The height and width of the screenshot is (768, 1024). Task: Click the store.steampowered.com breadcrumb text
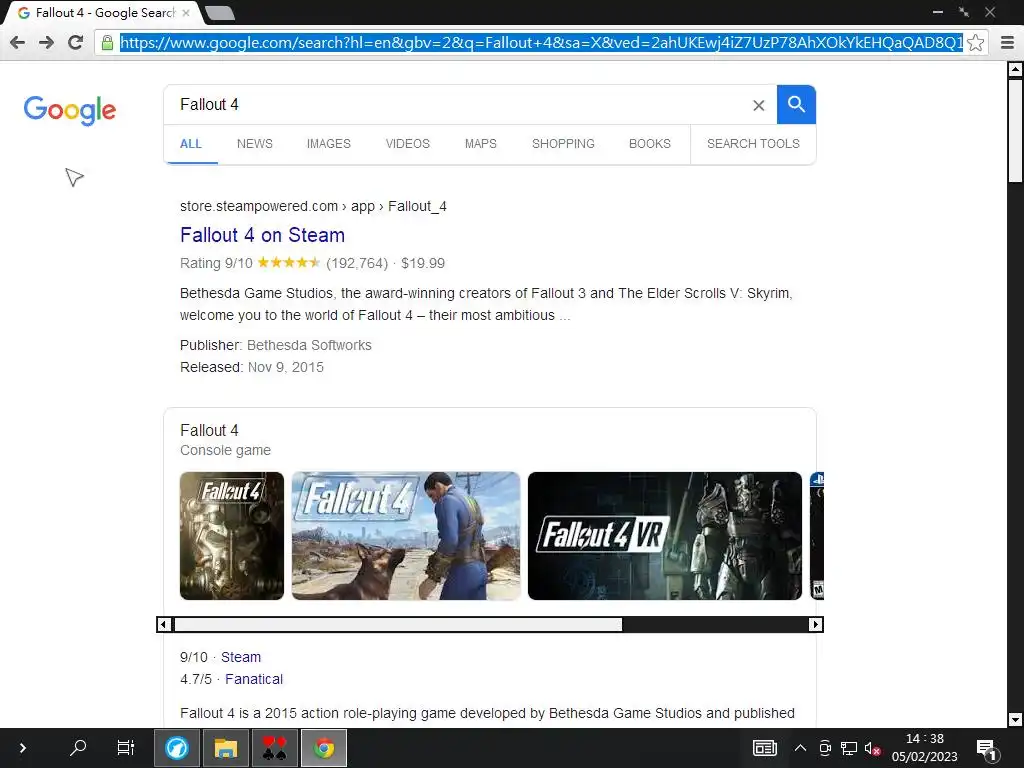pyautogui.click(x=259, y=206)
